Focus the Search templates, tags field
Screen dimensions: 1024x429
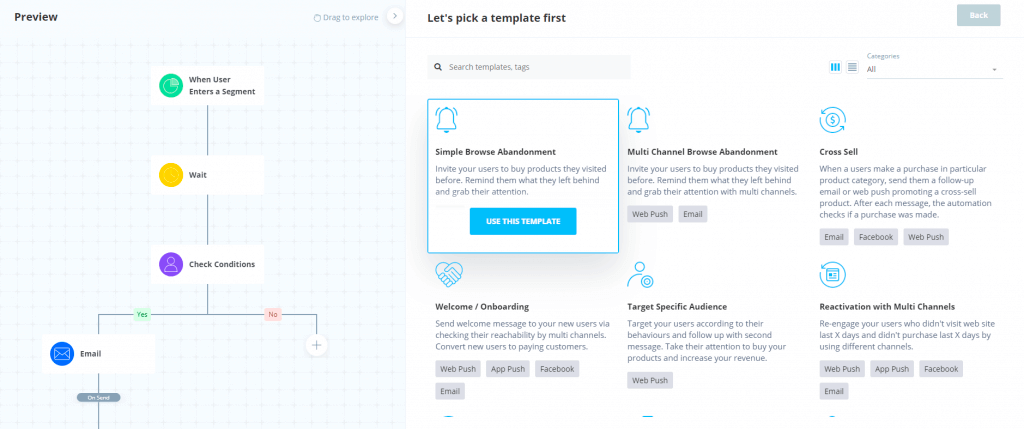click(535, 67)
